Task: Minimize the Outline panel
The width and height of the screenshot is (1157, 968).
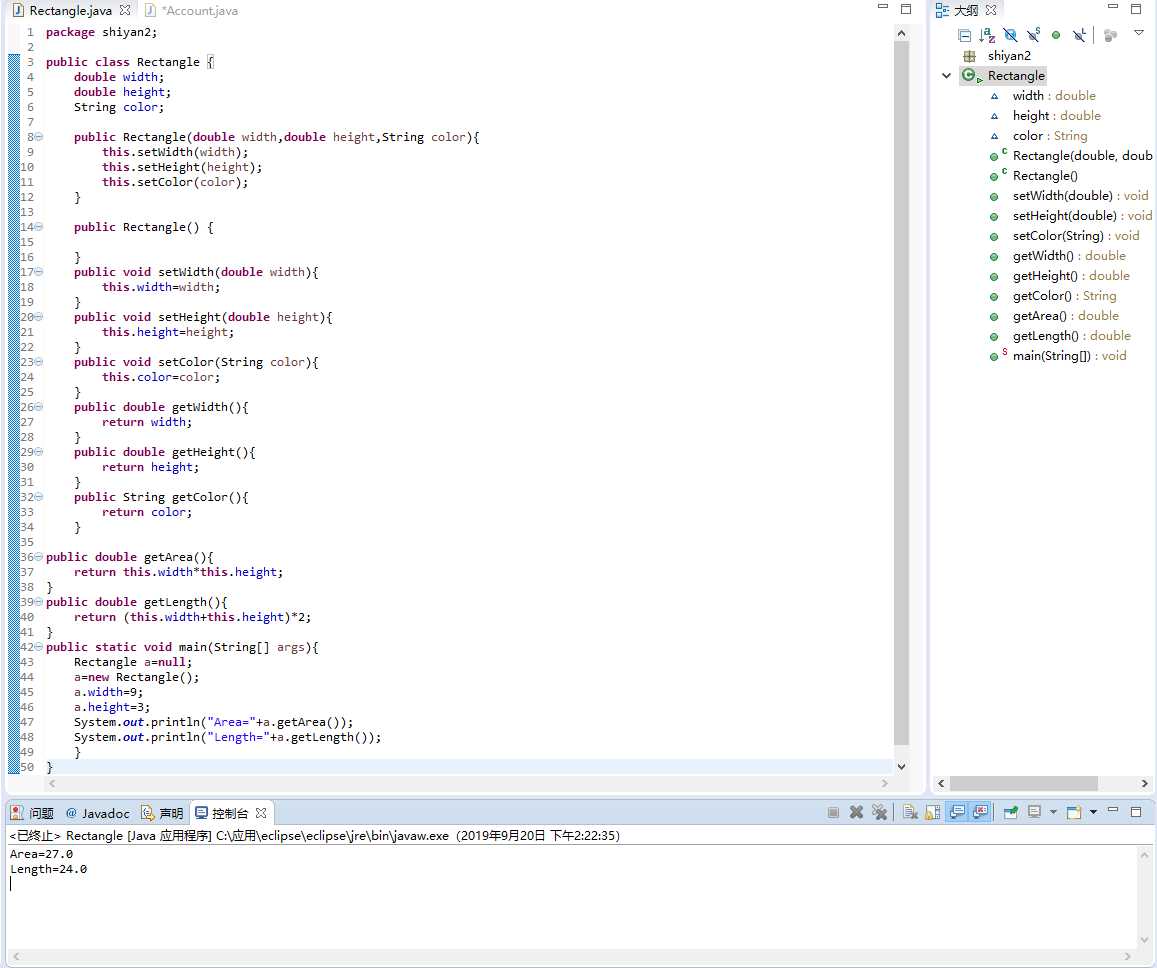Action: 1113,8
